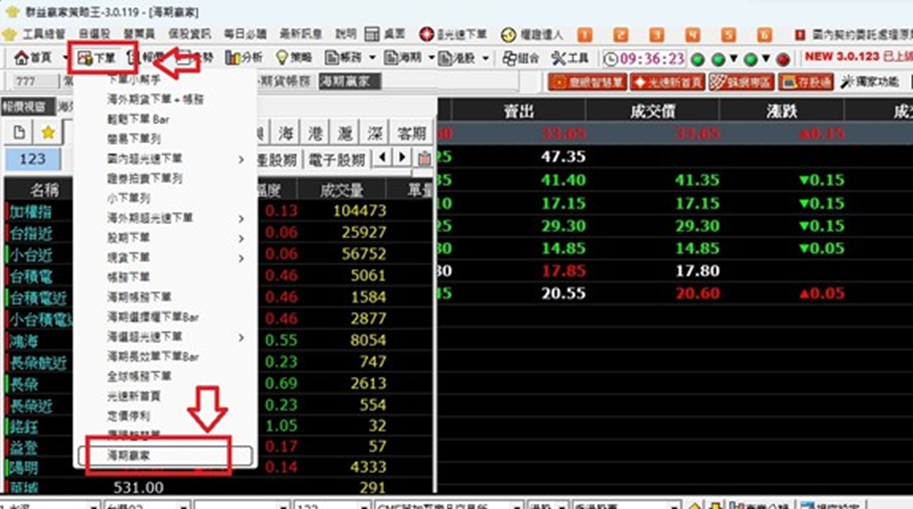Expand 現貨下單 submenu
The height and width of the screenshot is (509, 913).
click(241, 258)
